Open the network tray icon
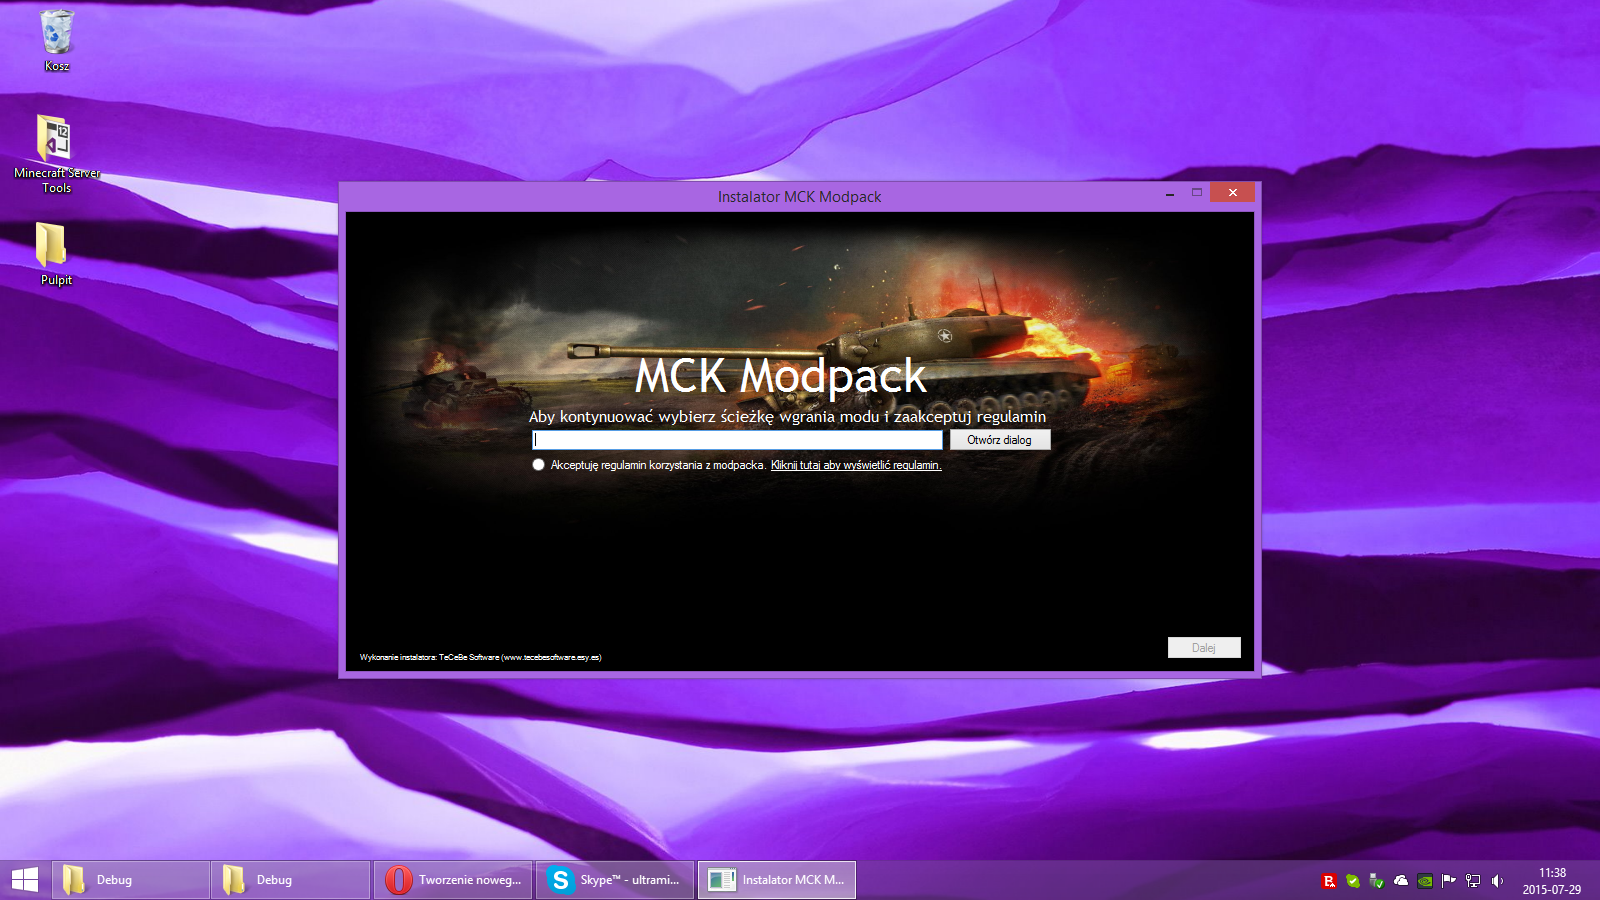The width and height of the screenshot is (1600, 900). [1473, 881]
